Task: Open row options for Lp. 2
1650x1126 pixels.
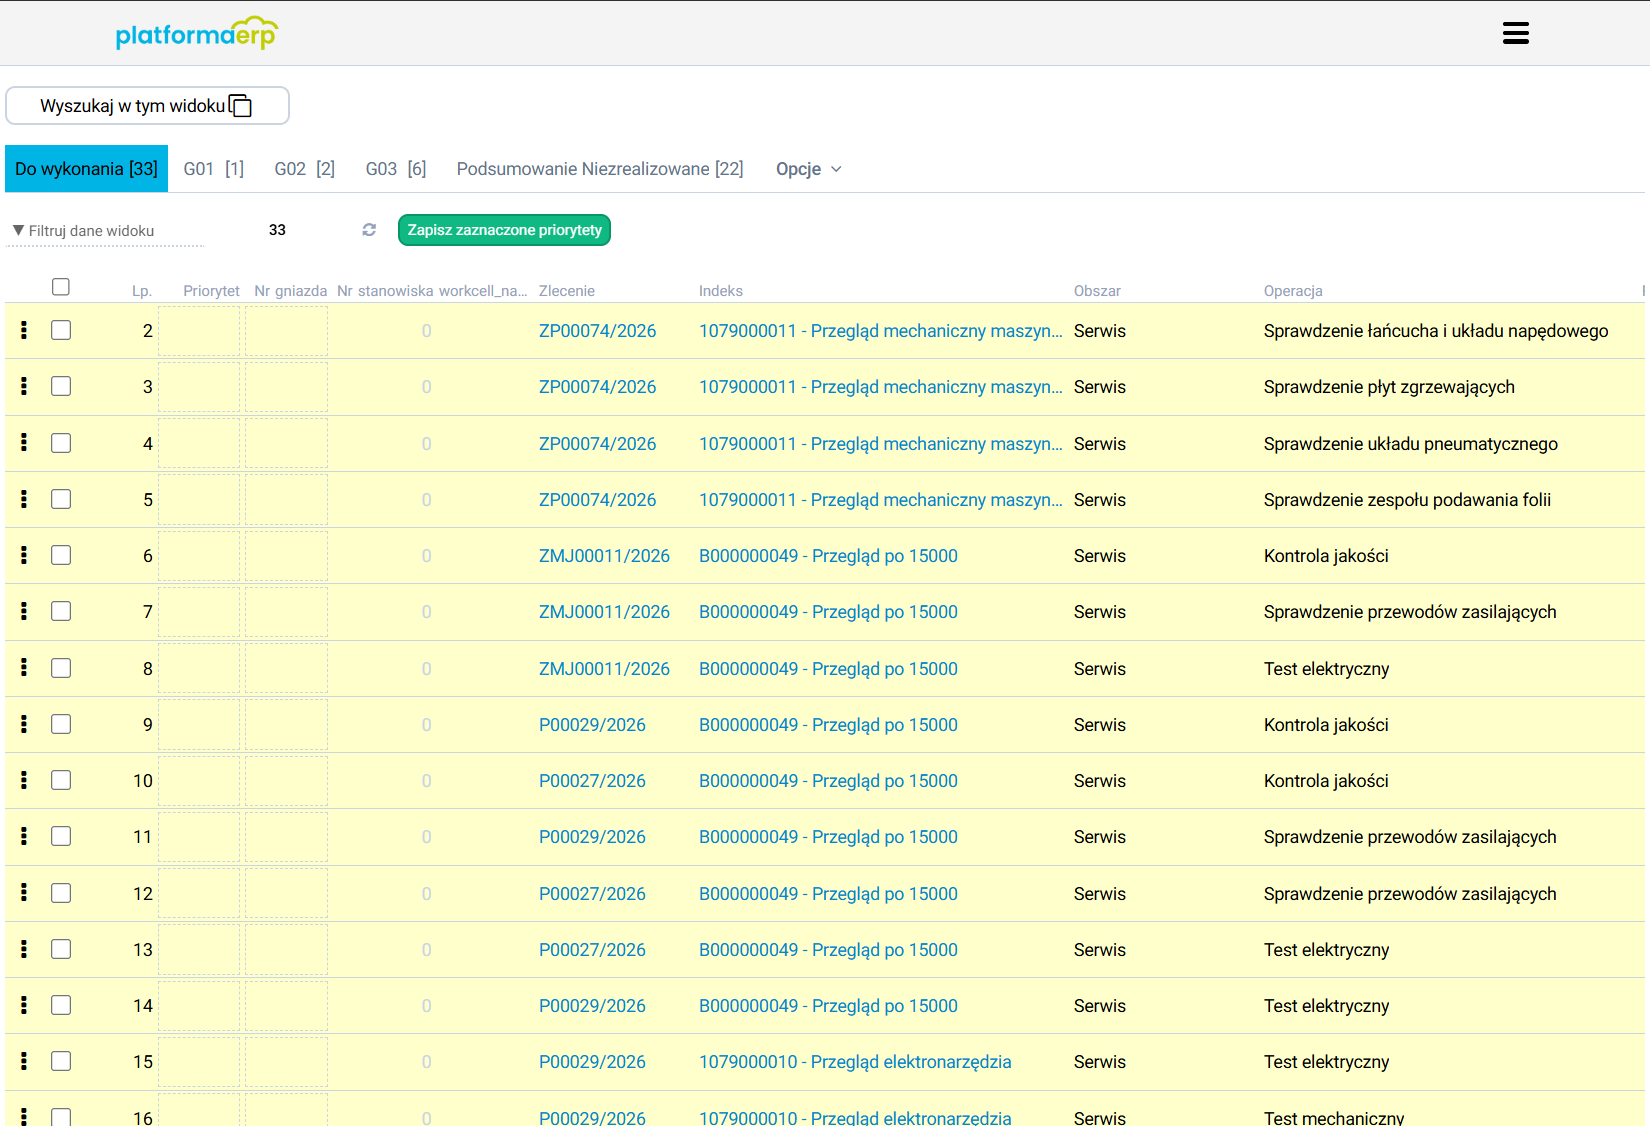Action: [x=24, y=330]
